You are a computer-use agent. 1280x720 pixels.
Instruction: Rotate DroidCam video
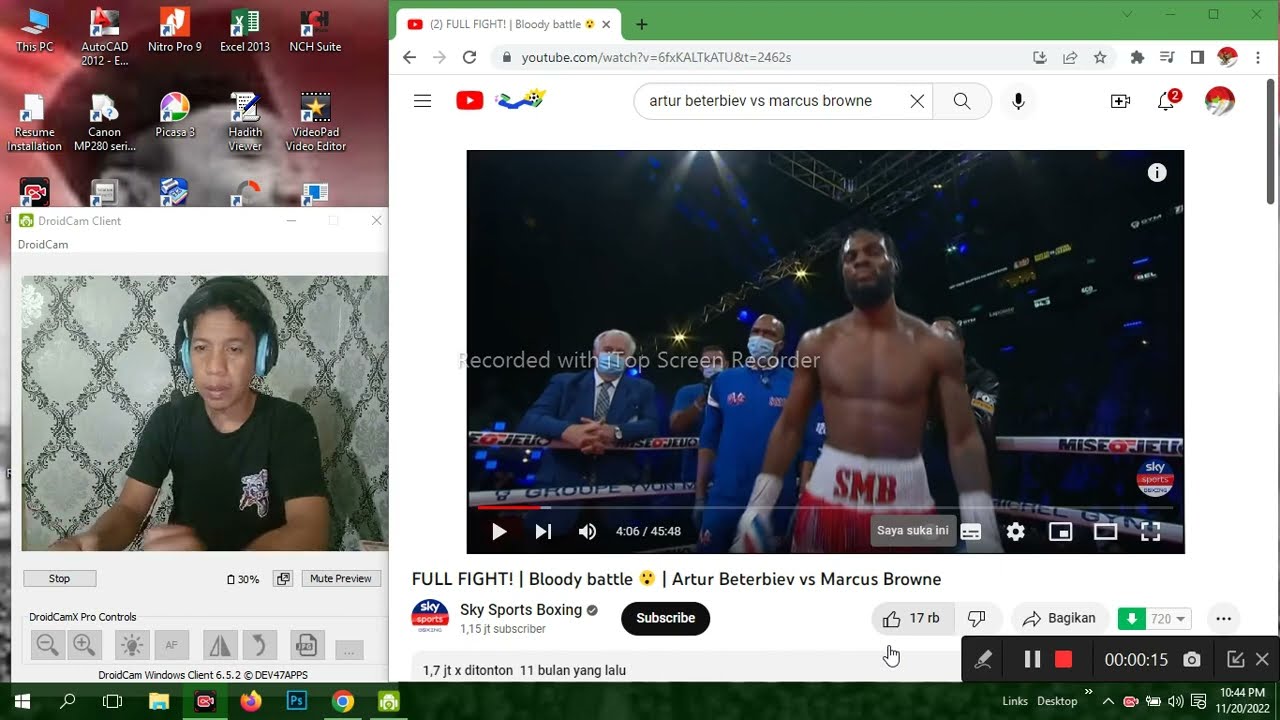click(x=259, y=645)
